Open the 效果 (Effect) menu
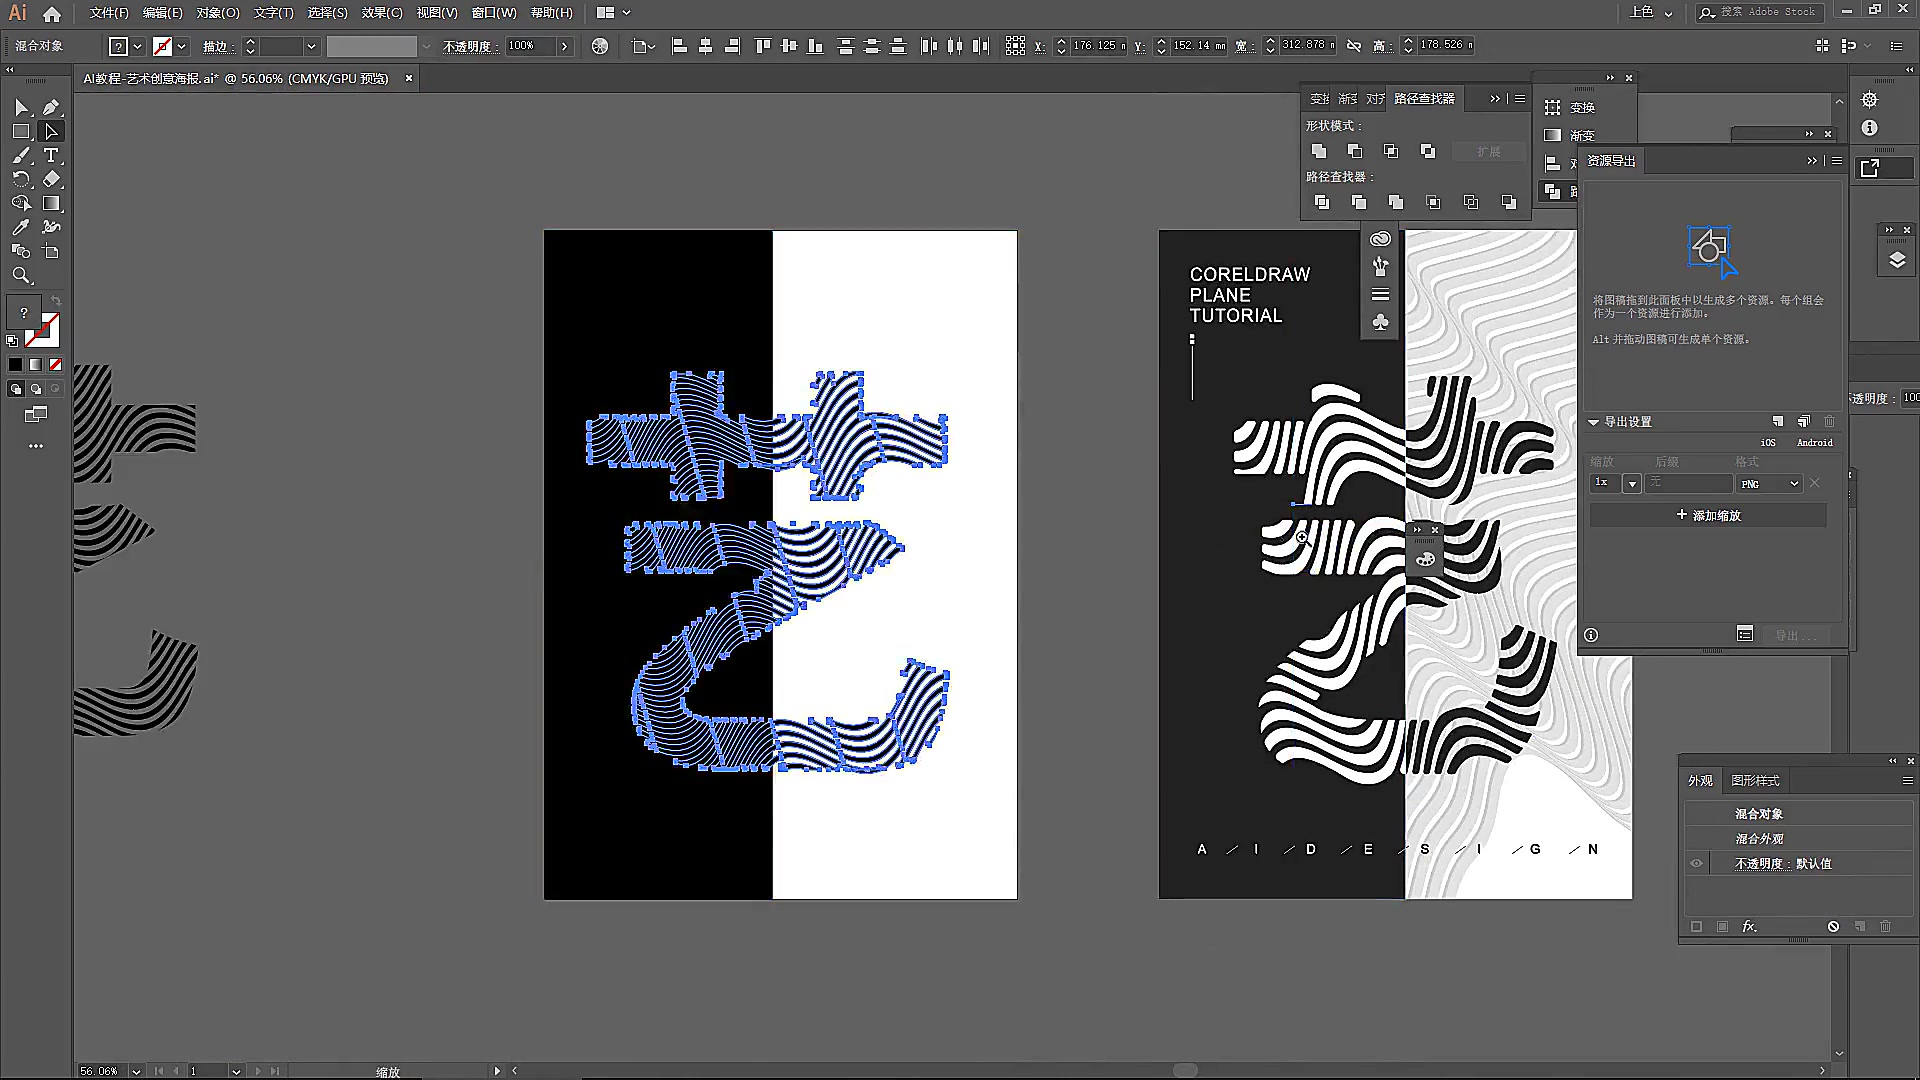Screen dimensions: 1920x1080 [381, 13]
